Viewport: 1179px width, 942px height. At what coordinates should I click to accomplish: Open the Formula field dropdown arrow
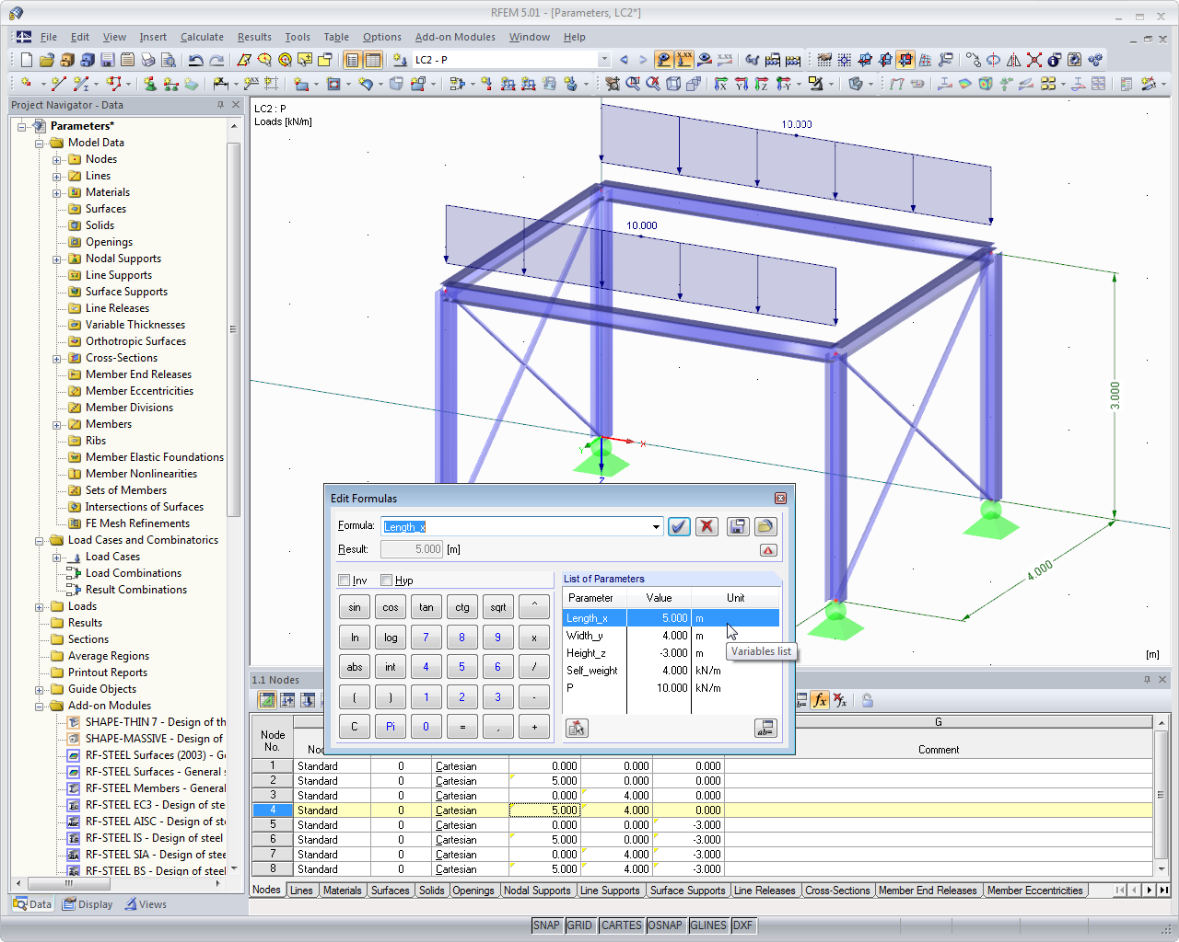[x=655, y=526]
